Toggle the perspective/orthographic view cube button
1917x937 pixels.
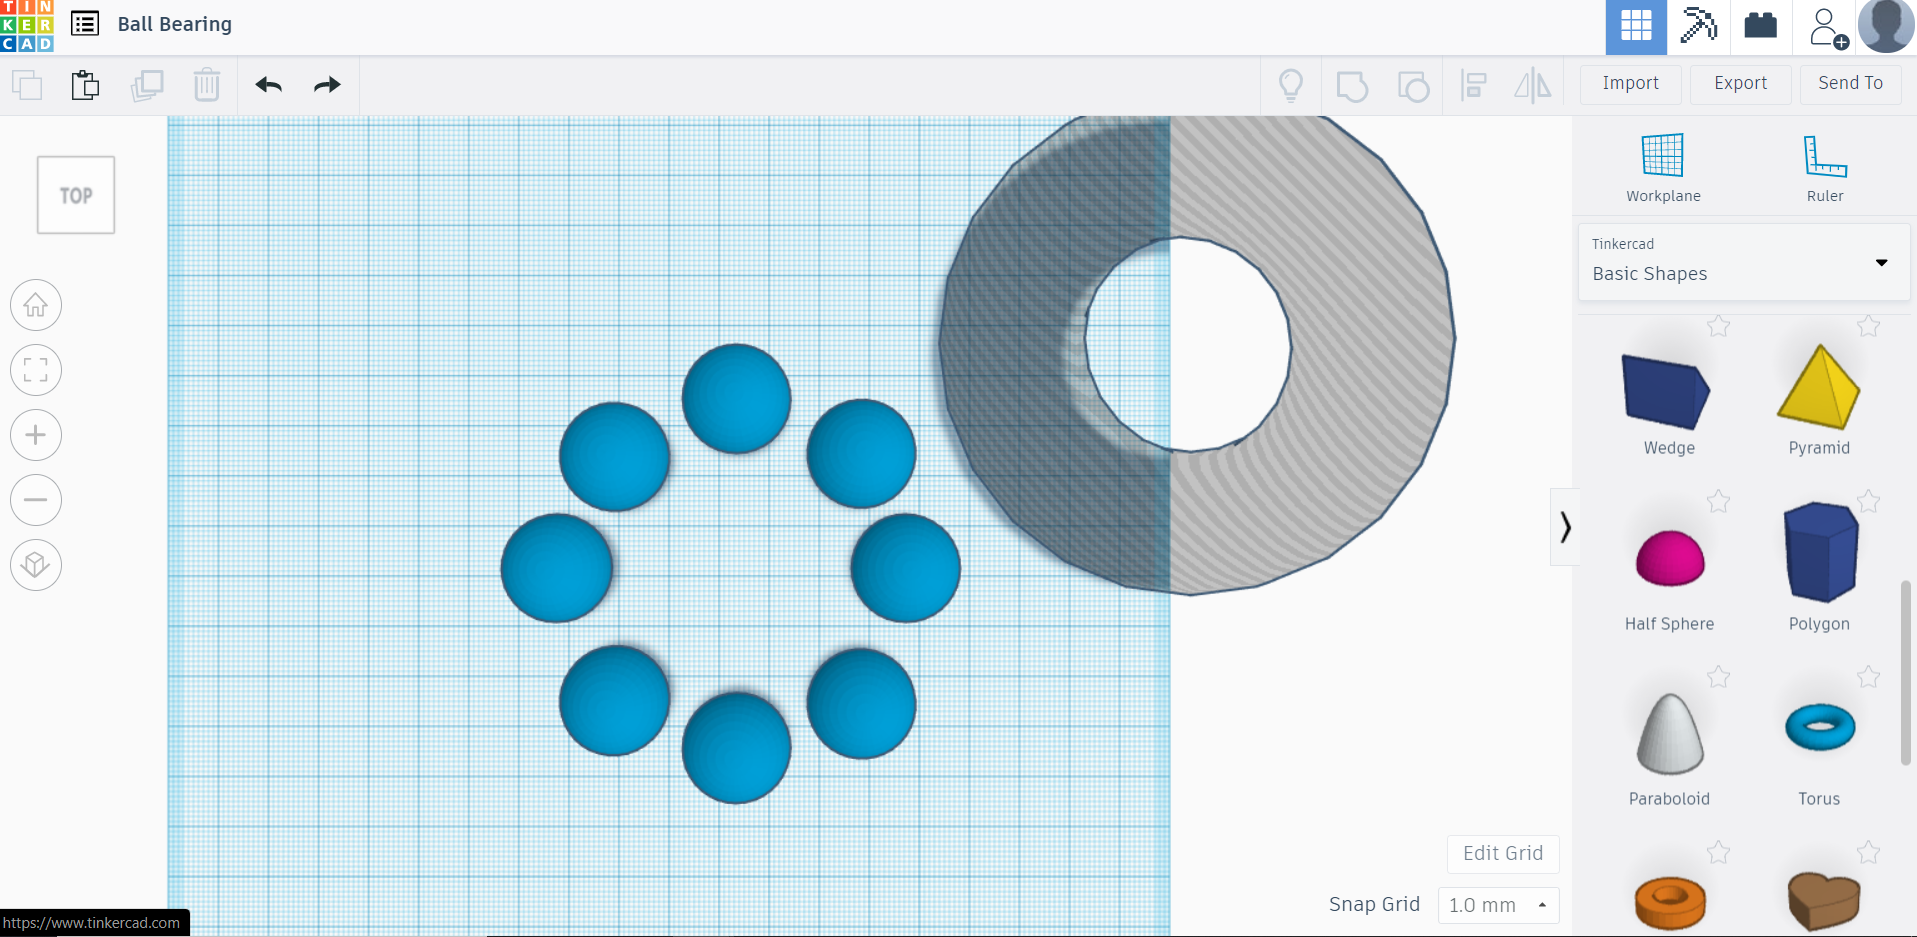tap(36, 565)
